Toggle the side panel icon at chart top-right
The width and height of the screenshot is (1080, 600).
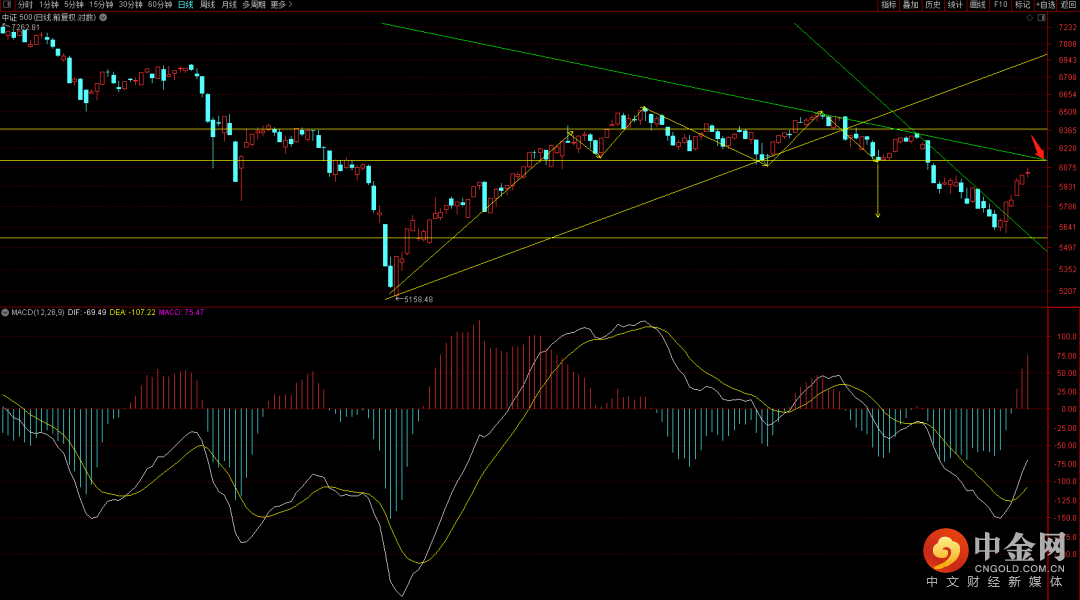(x=1041, y=18)
